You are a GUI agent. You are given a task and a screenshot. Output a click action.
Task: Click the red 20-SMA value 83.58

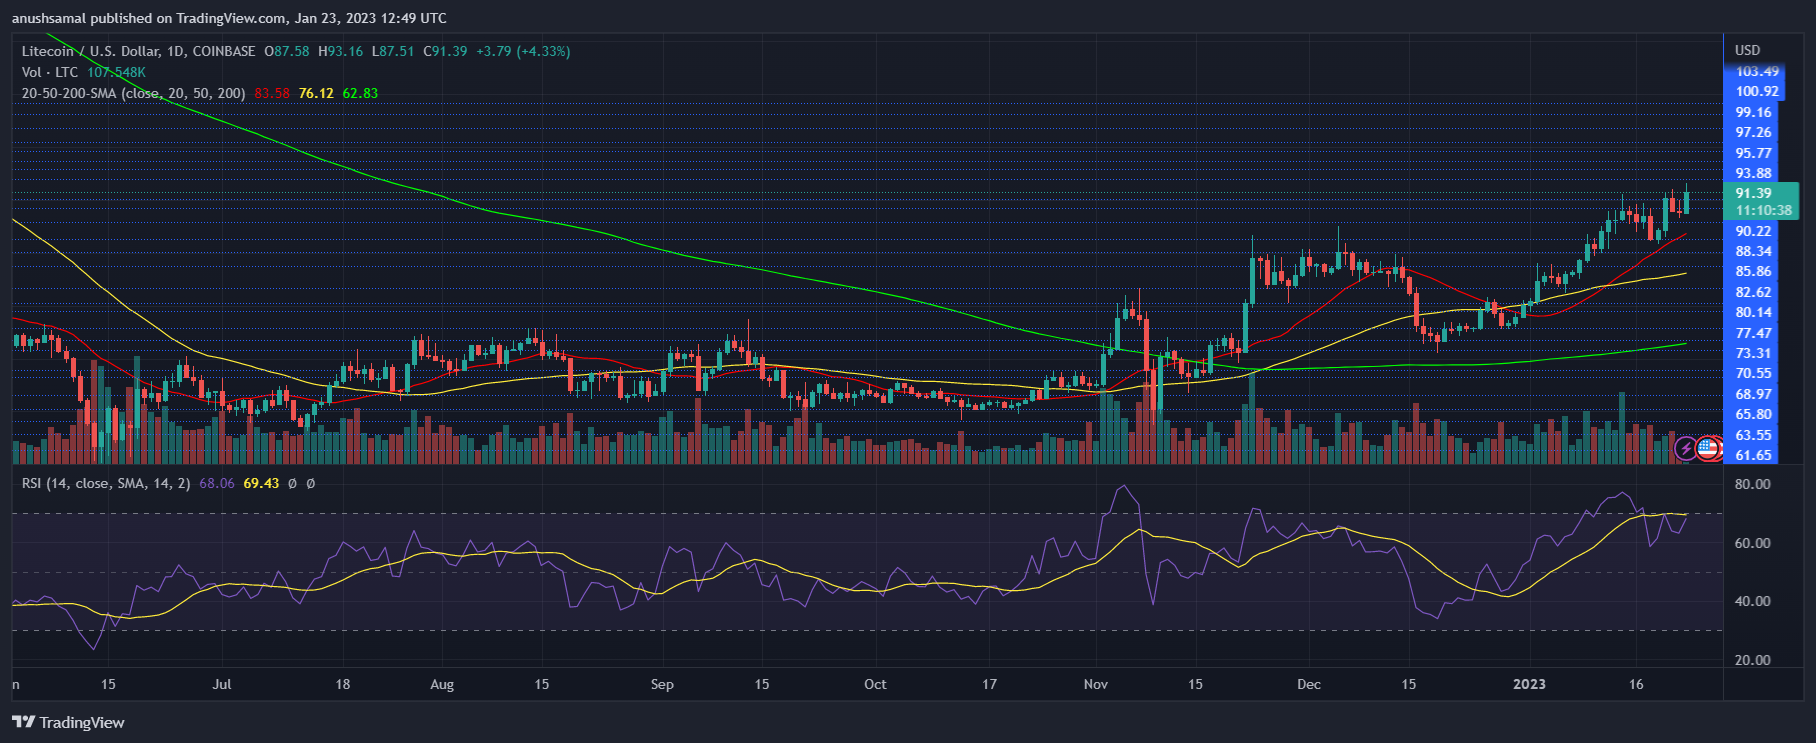272,93
